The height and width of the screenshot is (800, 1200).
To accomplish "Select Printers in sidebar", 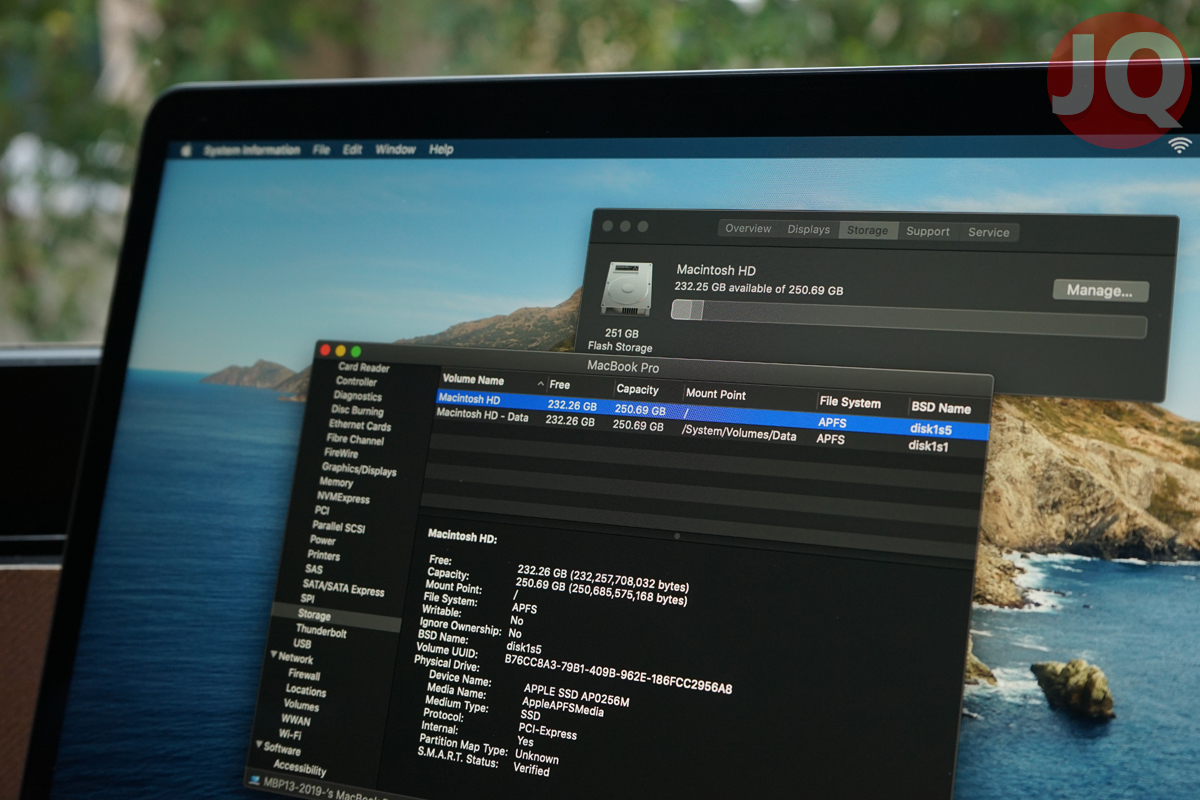I will pos(323,555).
